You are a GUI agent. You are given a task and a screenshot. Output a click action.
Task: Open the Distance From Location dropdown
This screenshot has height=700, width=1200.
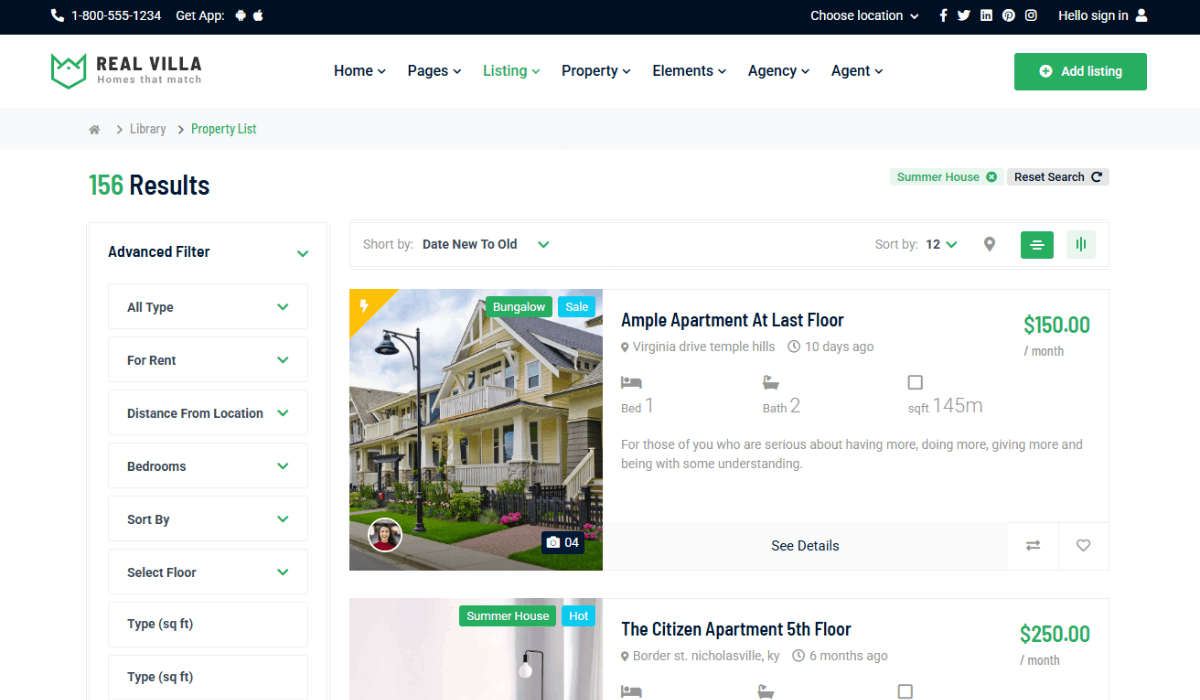208,413
